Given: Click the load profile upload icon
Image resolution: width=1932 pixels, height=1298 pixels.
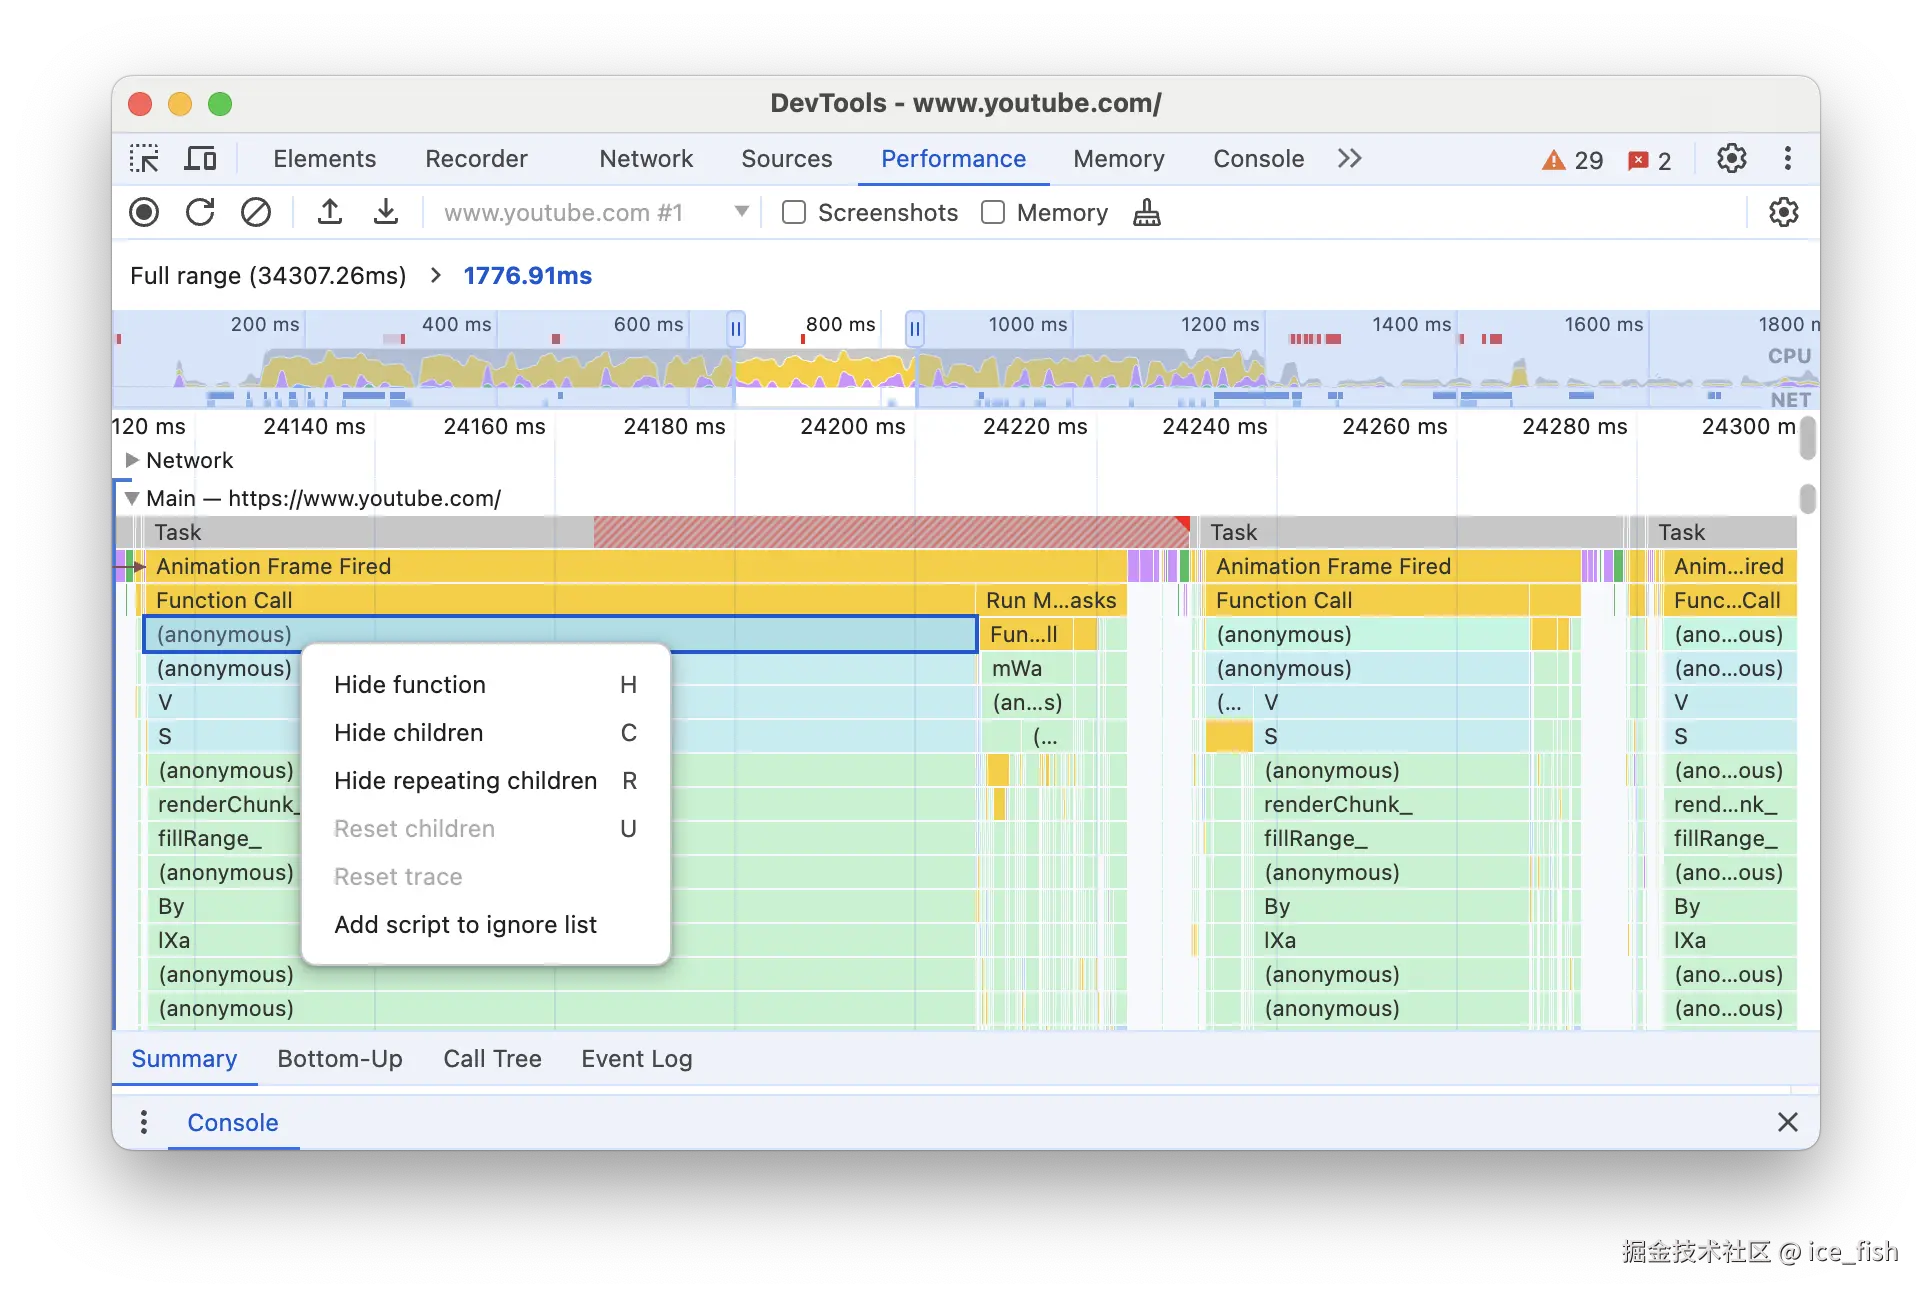Looking at the screenshot, I should click(330, 212).
